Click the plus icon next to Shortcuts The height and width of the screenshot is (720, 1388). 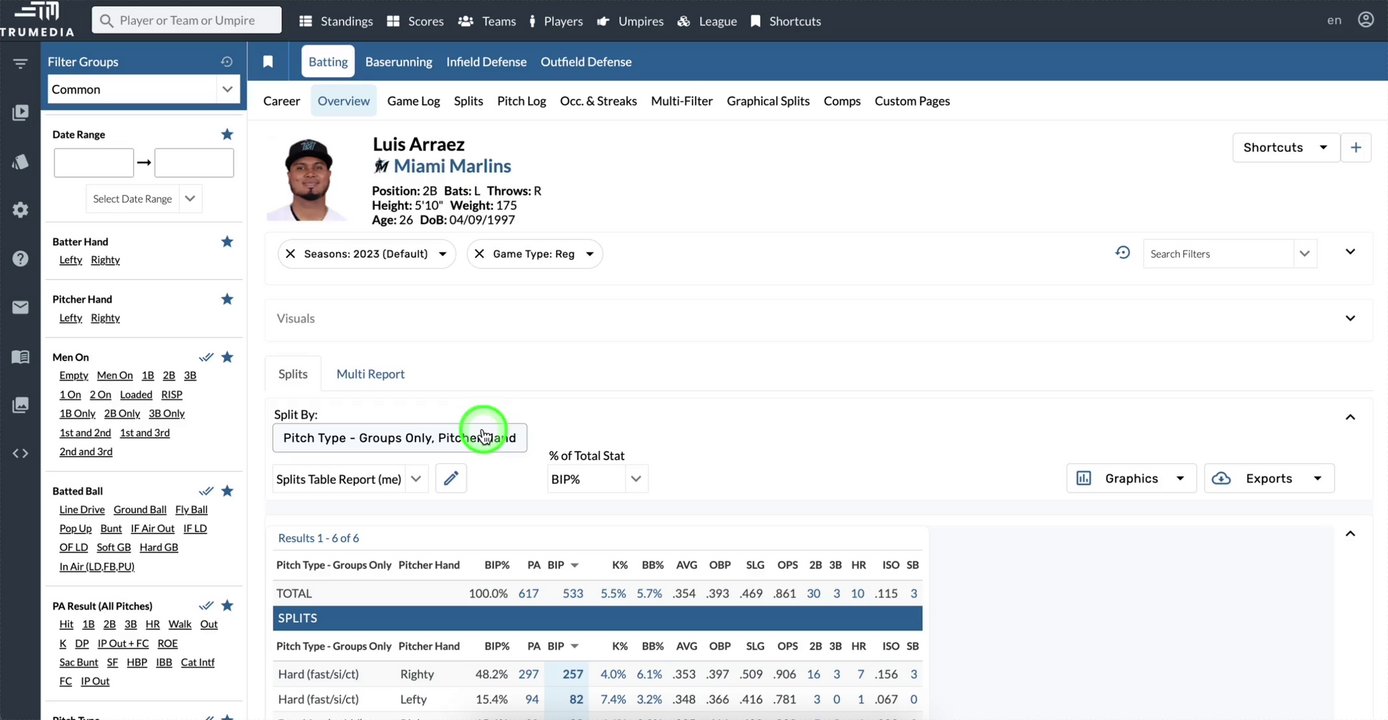(x=1356, y=147)
